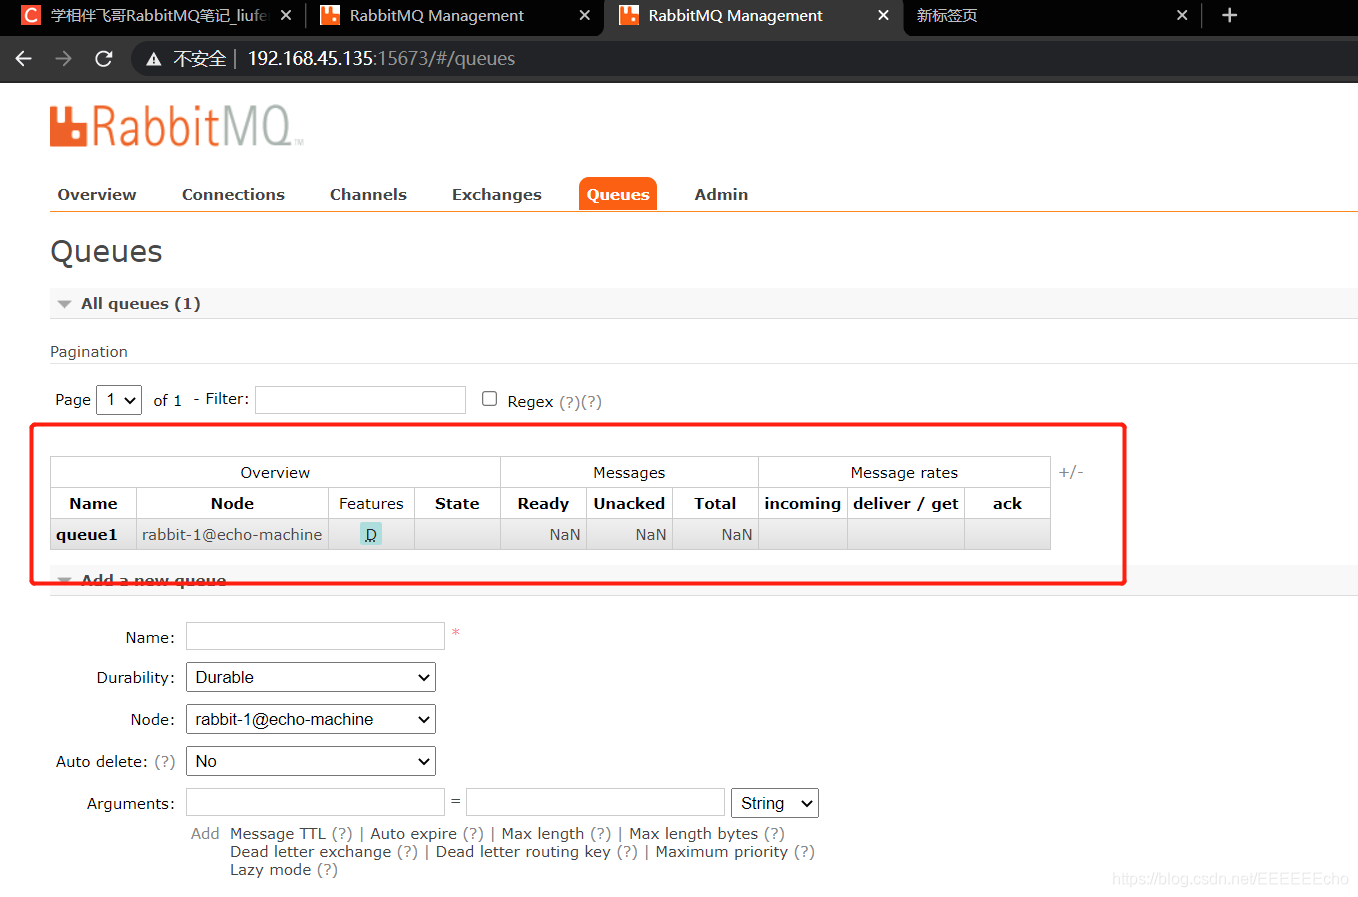Click the D durable feature badge for queue1
This screenshot has width=1358, height=897.
point(371,534)
